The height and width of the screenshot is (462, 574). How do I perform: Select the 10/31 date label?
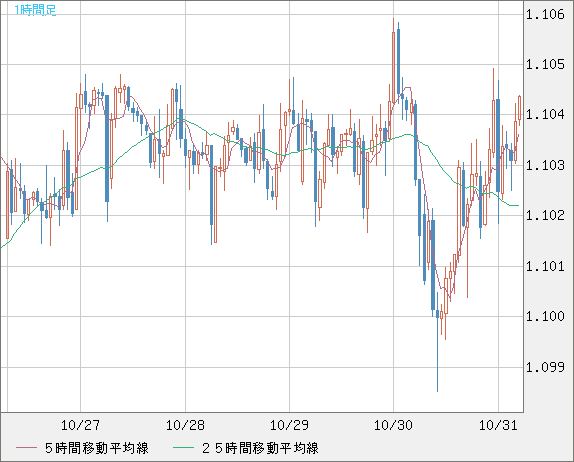[498, 425]
